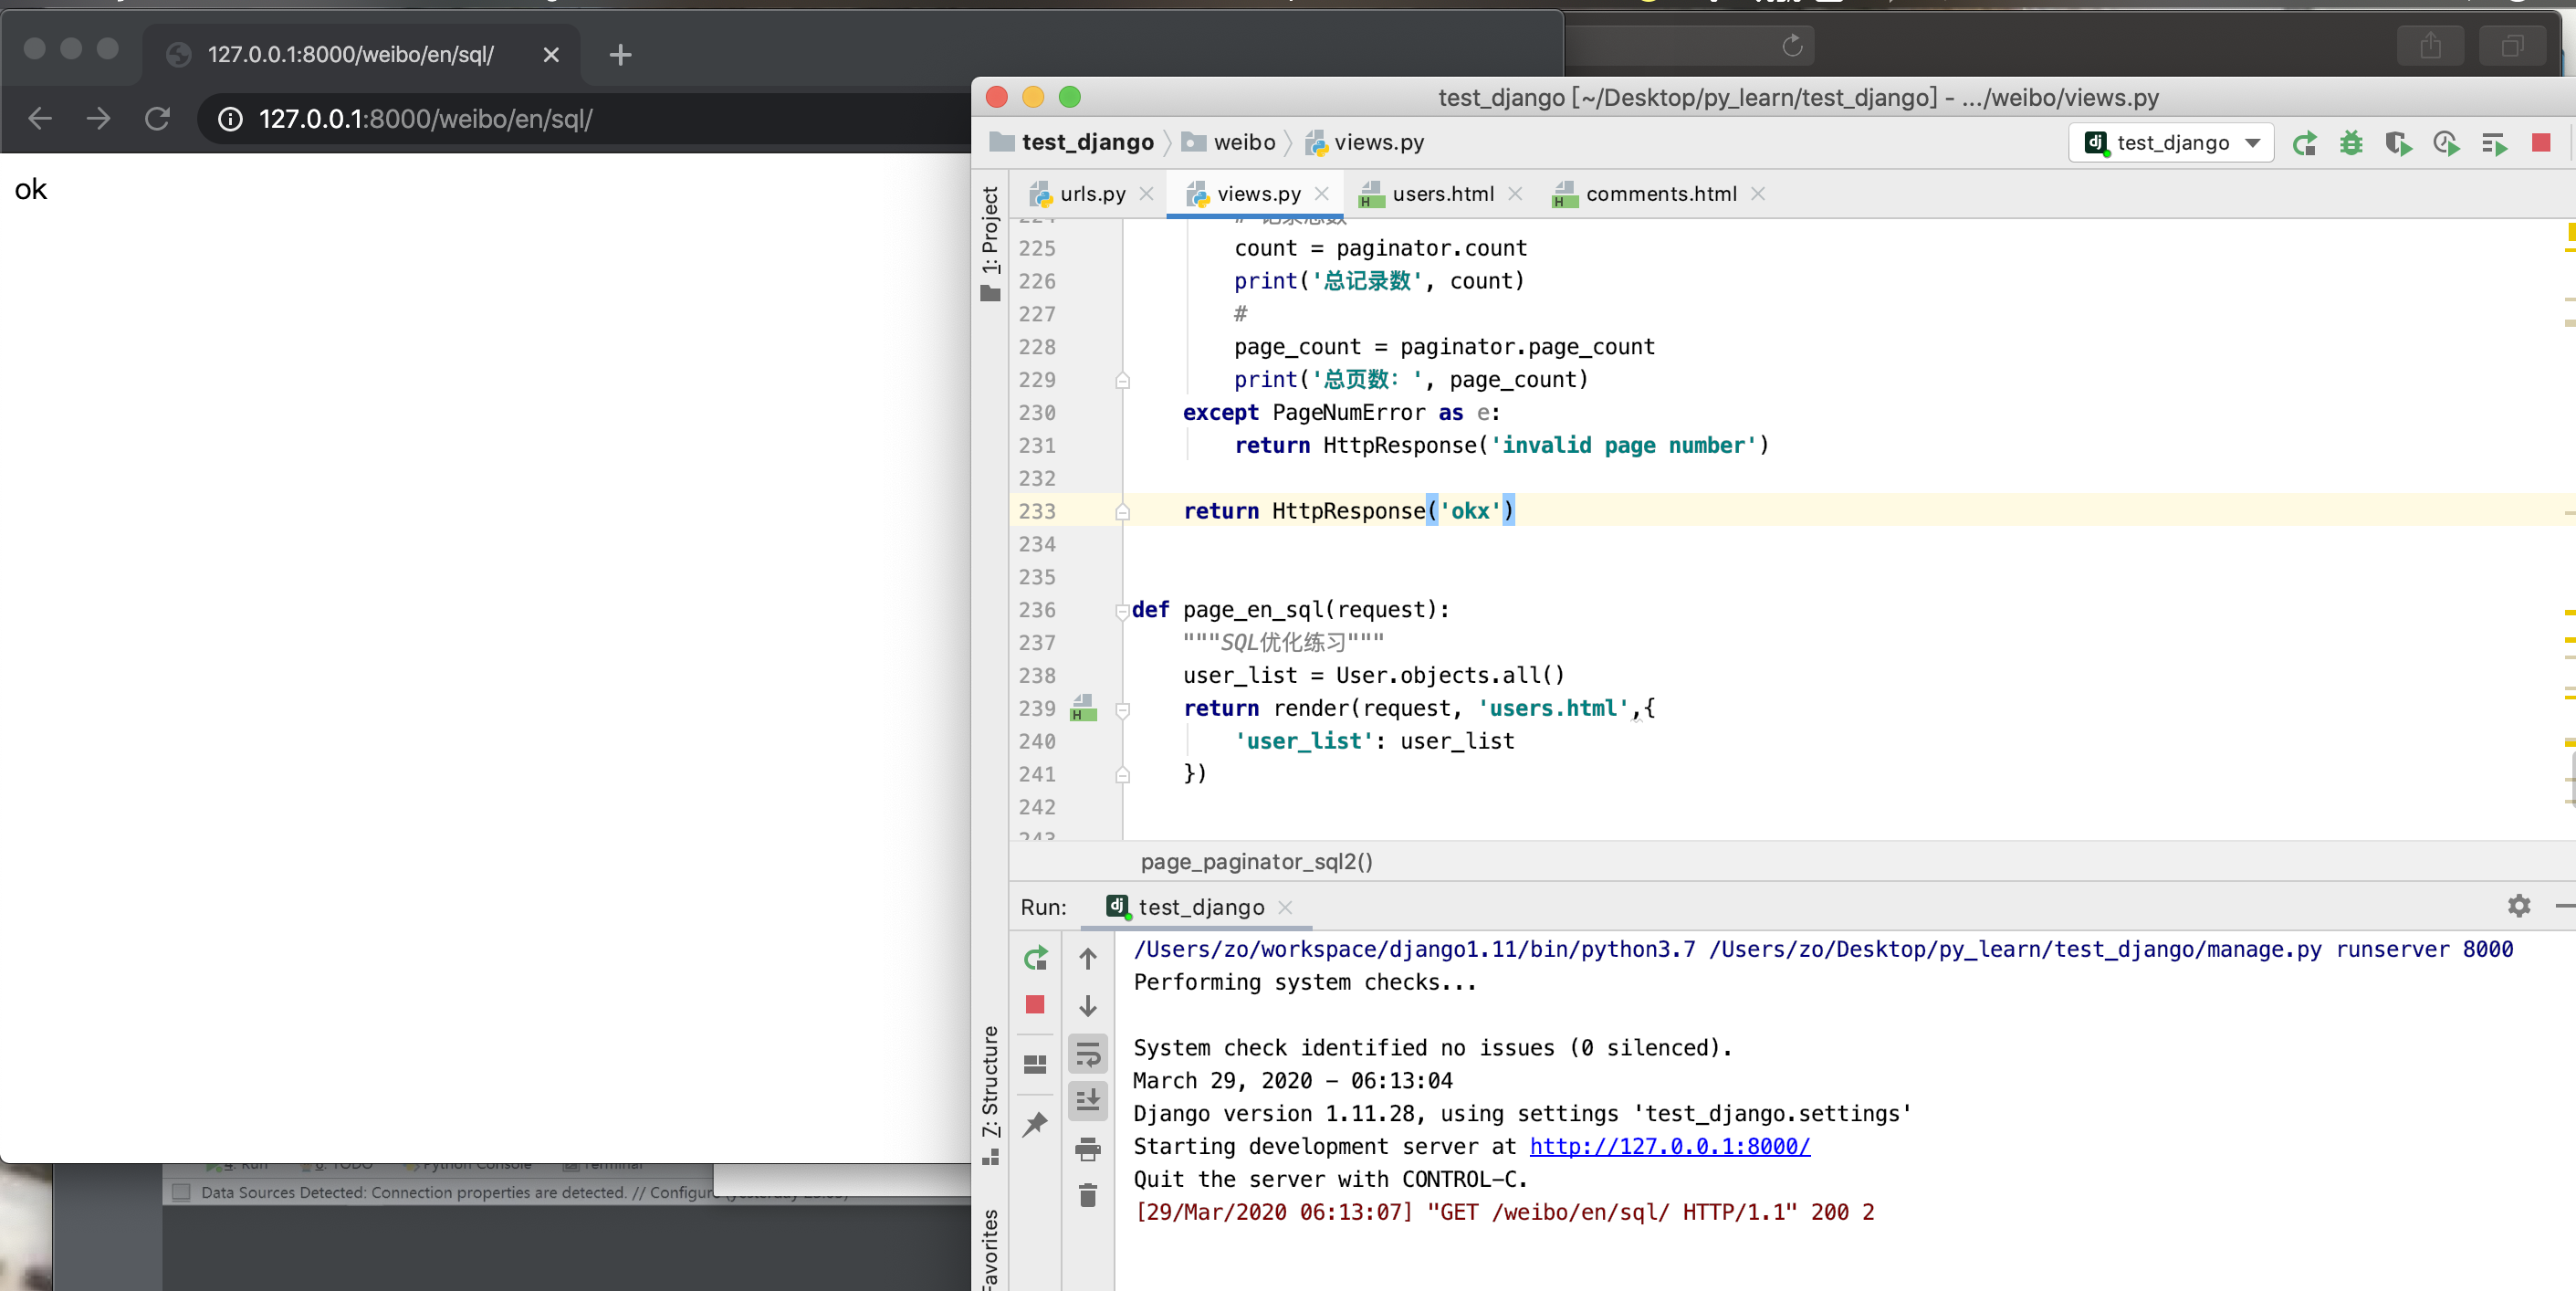
Task: Open the test_django run configuration dropdown
Action: point(2171,143)
